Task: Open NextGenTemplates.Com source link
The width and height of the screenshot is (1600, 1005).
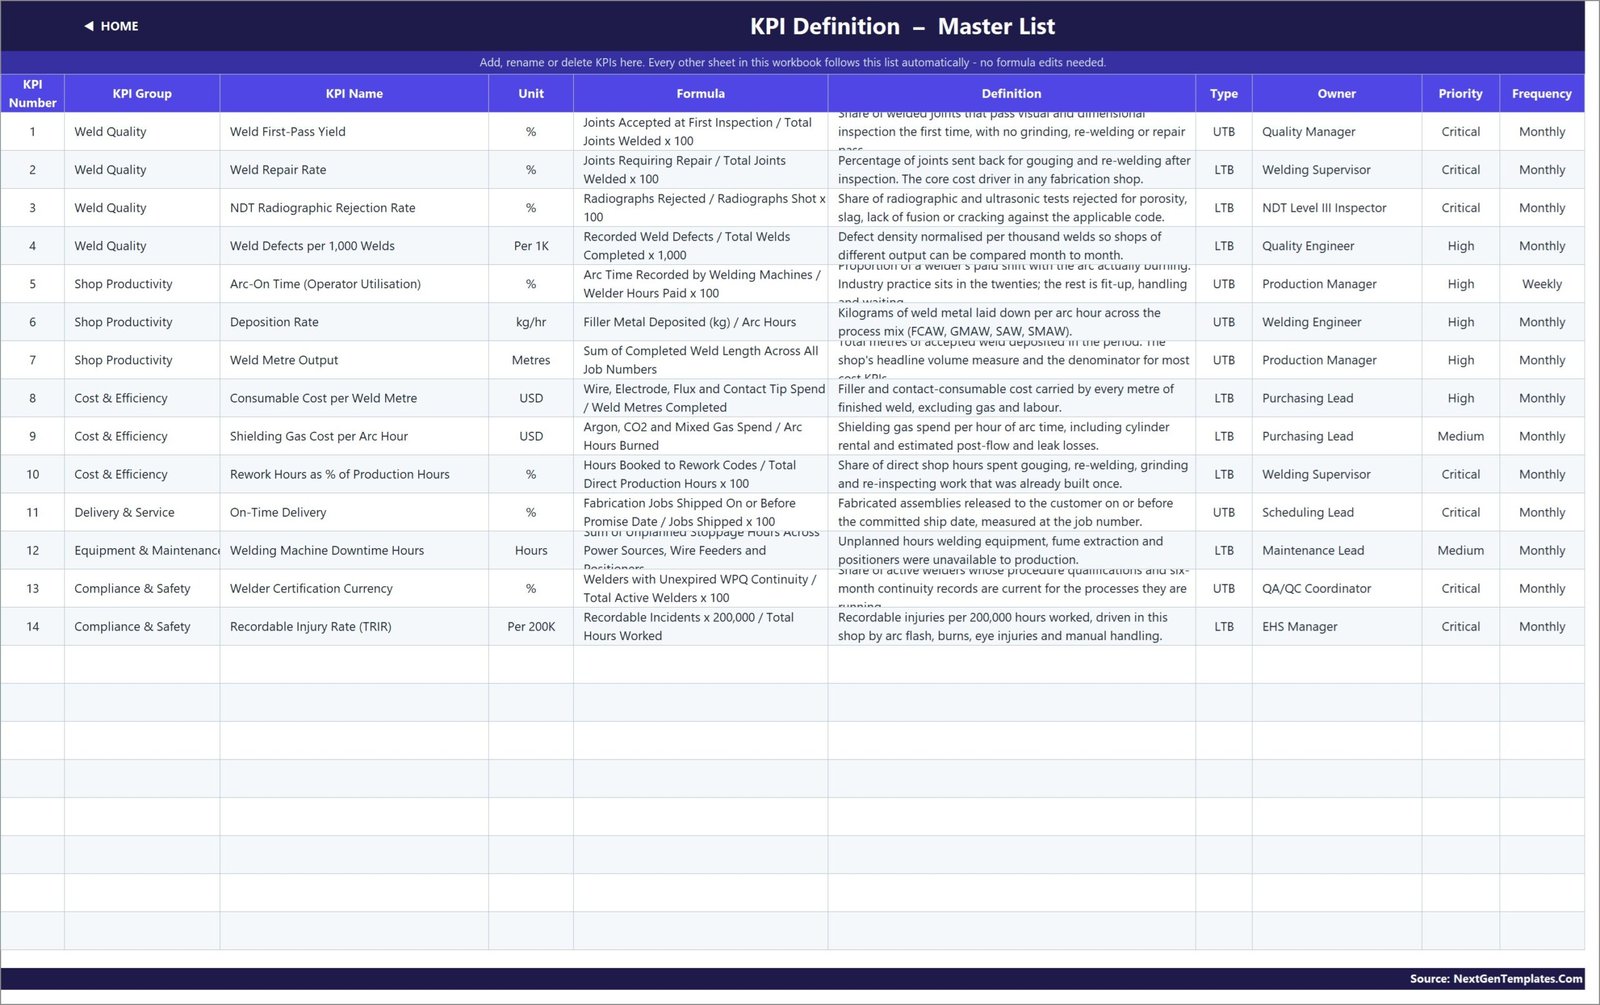Action: (x=1496, y=979)
